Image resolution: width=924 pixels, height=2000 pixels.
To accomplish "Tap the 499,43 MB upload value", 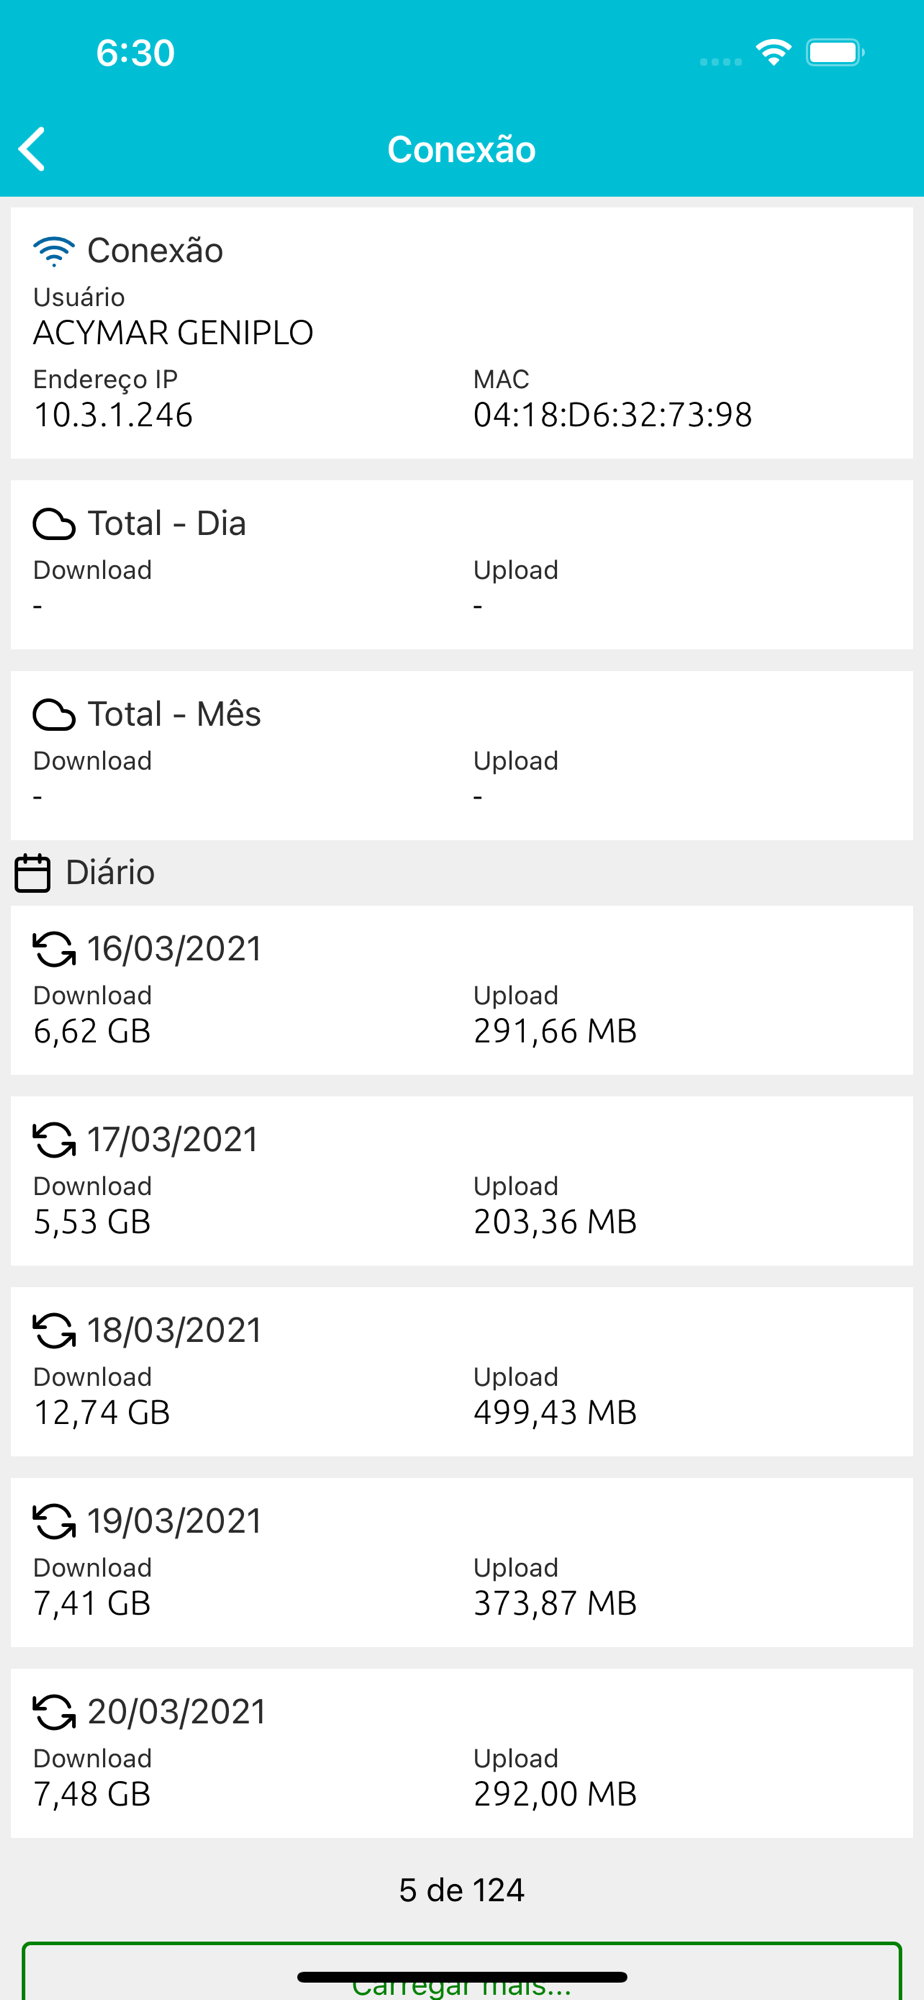I will (555, 1412).
